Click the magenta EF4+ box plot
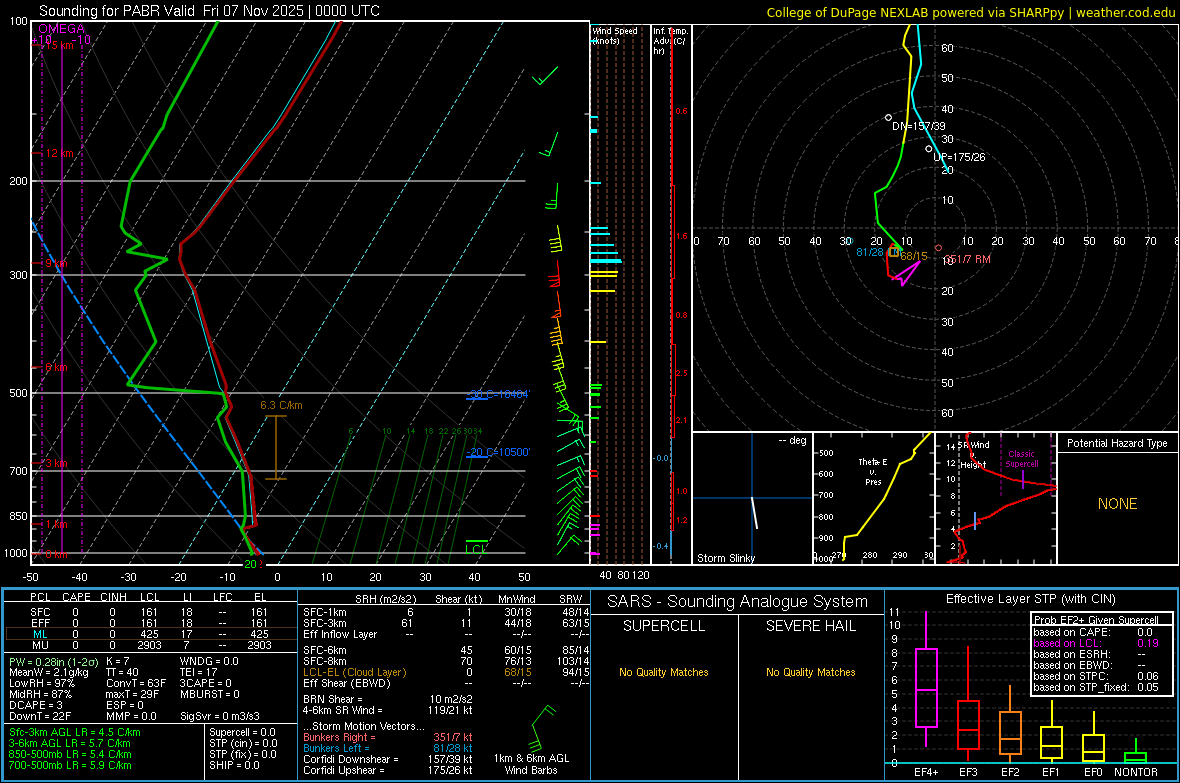 pos(926,690)
